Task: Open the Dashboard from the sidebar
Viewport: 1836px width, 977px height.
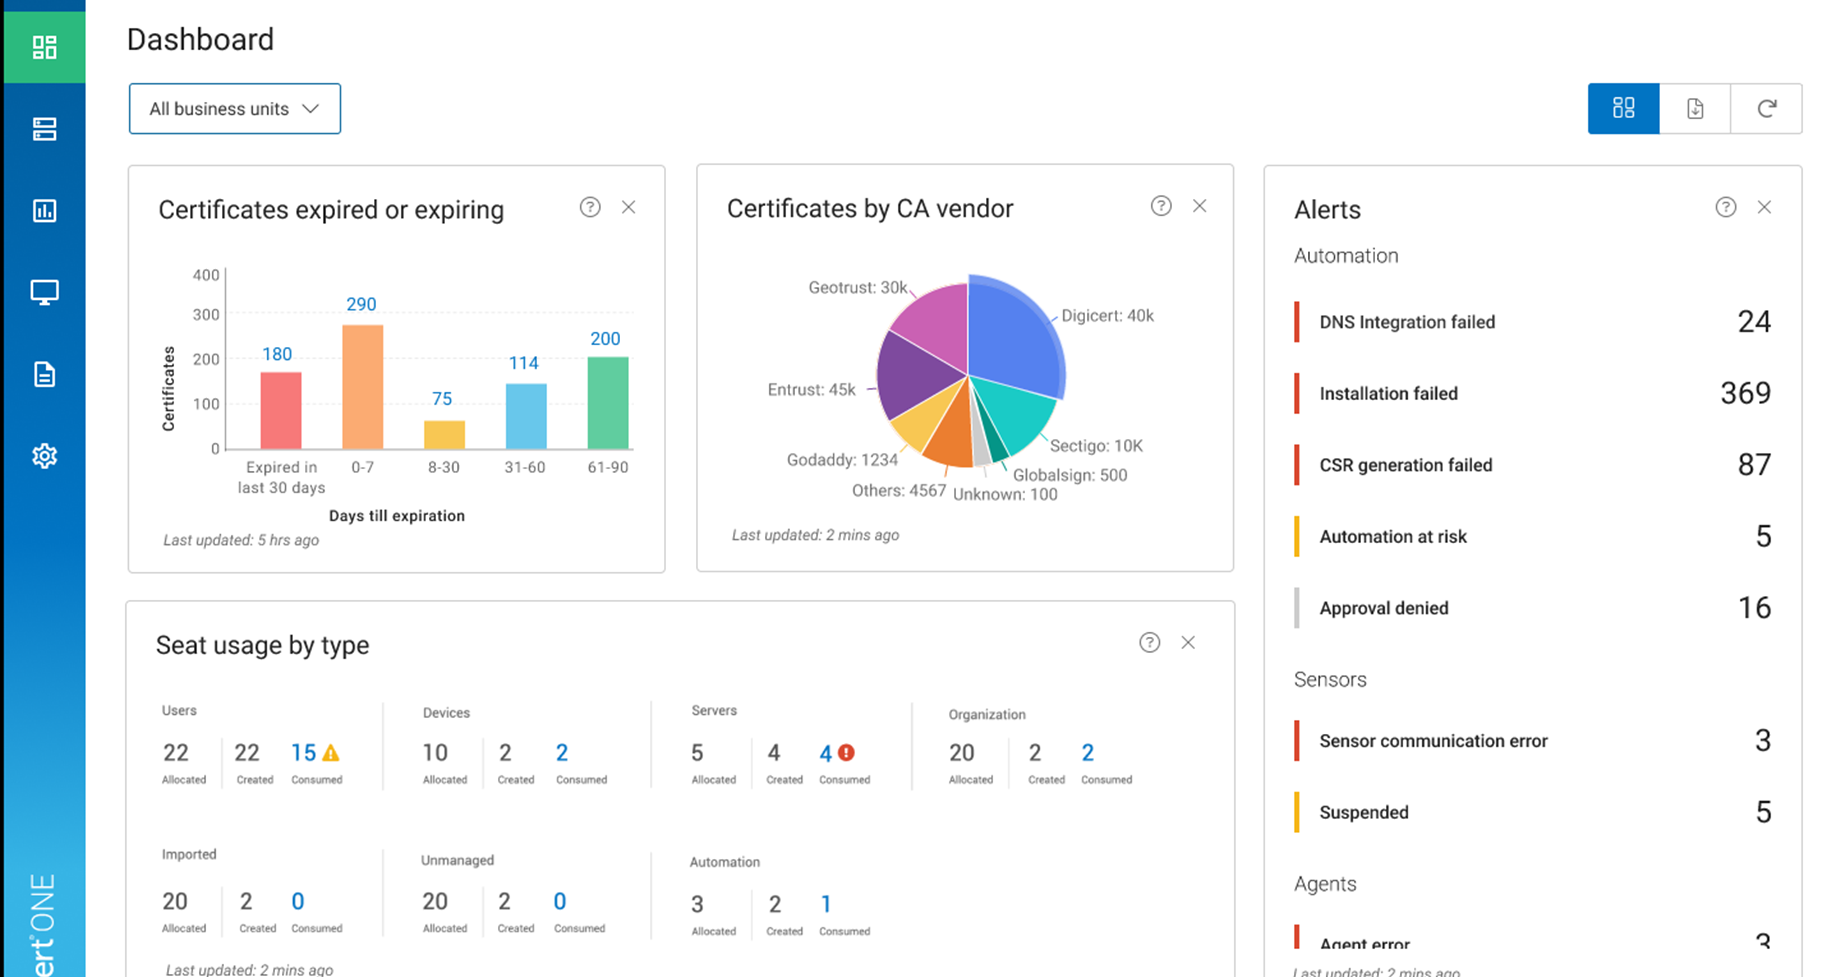Action: tap(44, 46)
